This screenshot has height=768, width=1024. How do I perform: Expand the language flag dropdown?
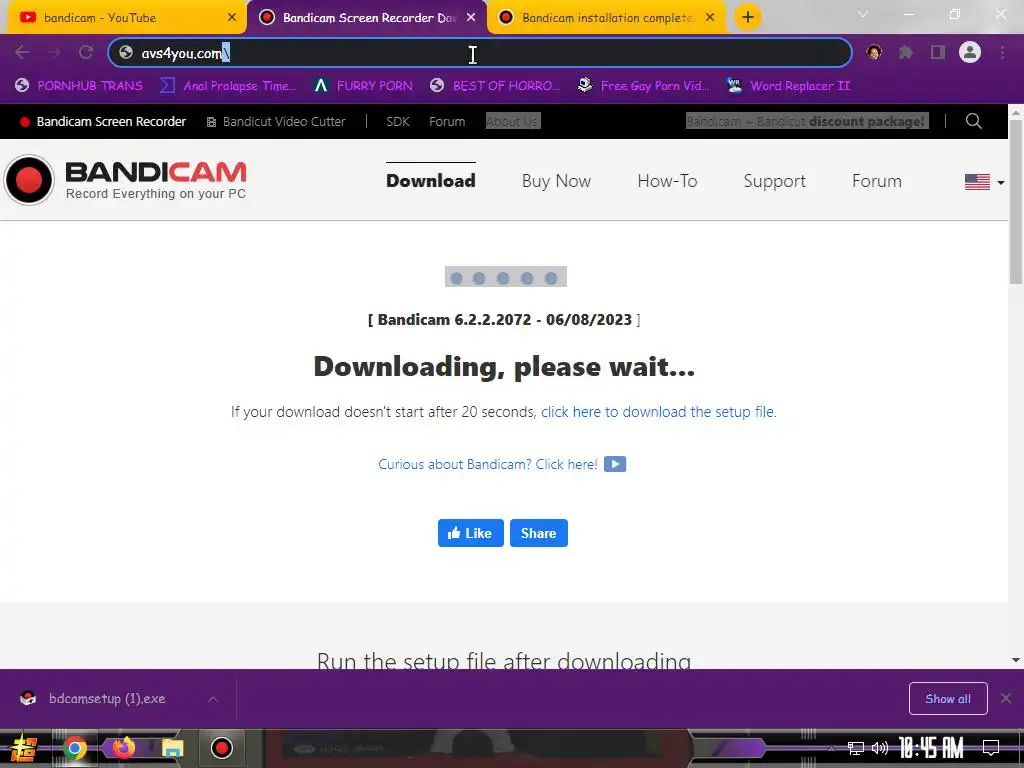984,182
